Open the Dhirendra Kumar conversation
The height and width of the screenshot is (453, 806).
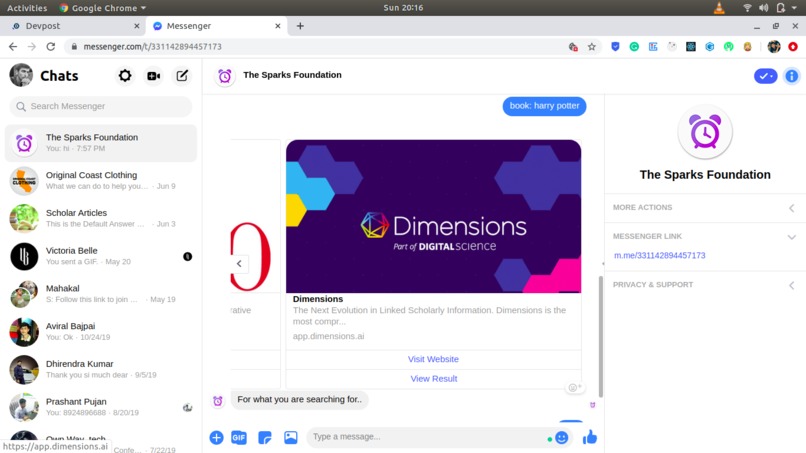tap(101, 370)
